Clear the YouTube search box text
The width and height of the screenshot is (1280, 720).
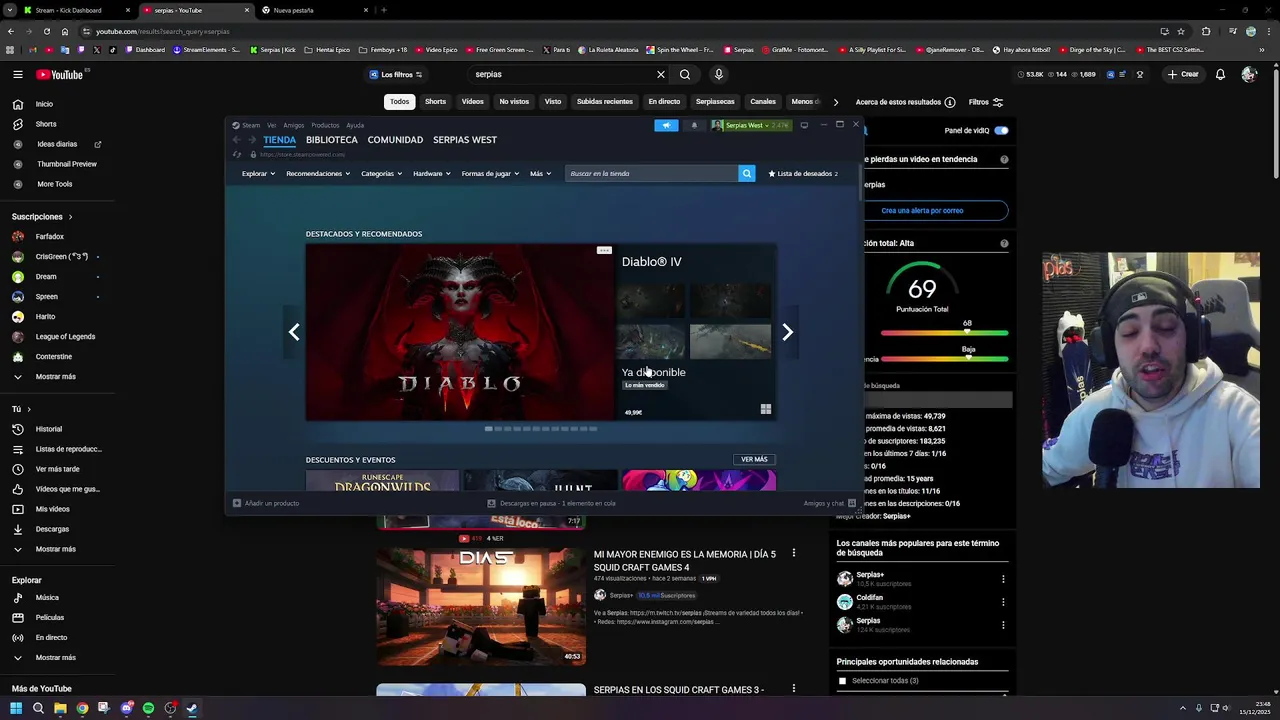(x=660, y=74)
